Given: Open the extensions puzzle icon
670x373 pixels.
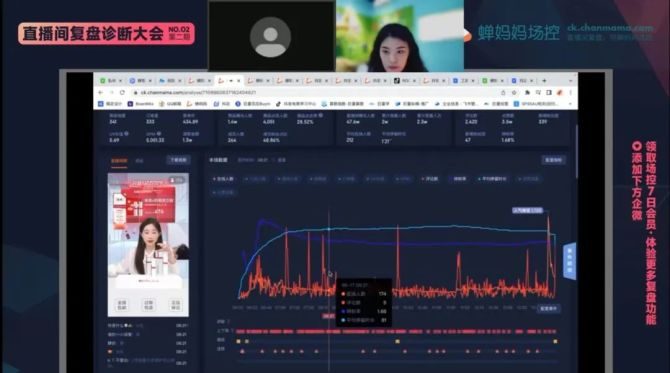Looking at the screenshot, I should coord(527,92).
